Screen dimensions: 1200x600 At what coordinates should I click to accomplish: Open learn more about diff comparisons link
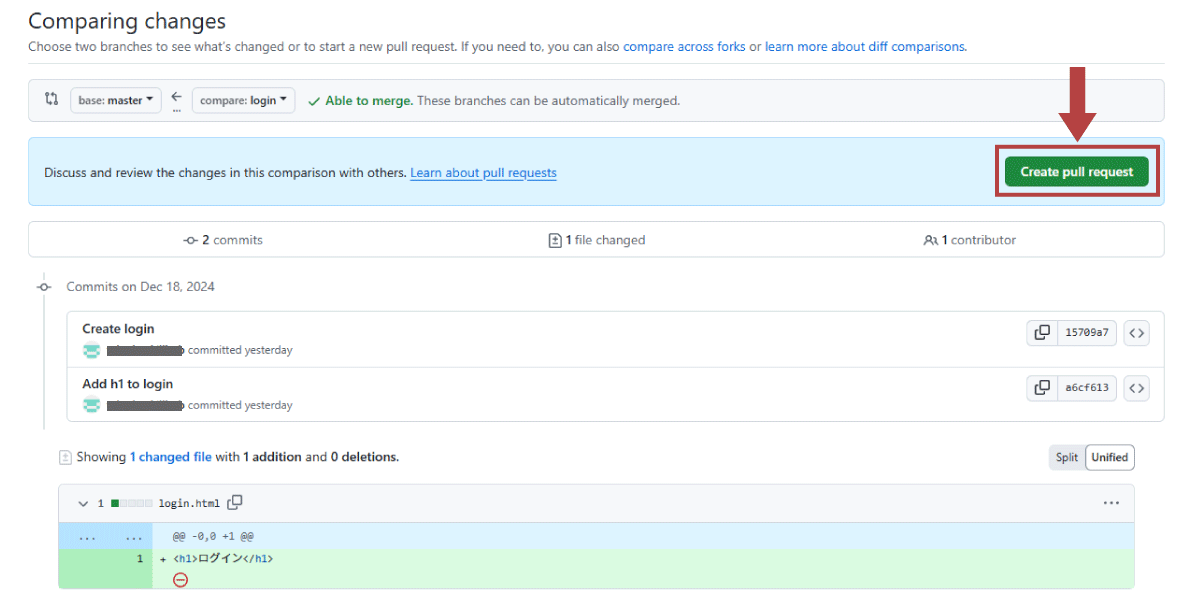point(865,47)
